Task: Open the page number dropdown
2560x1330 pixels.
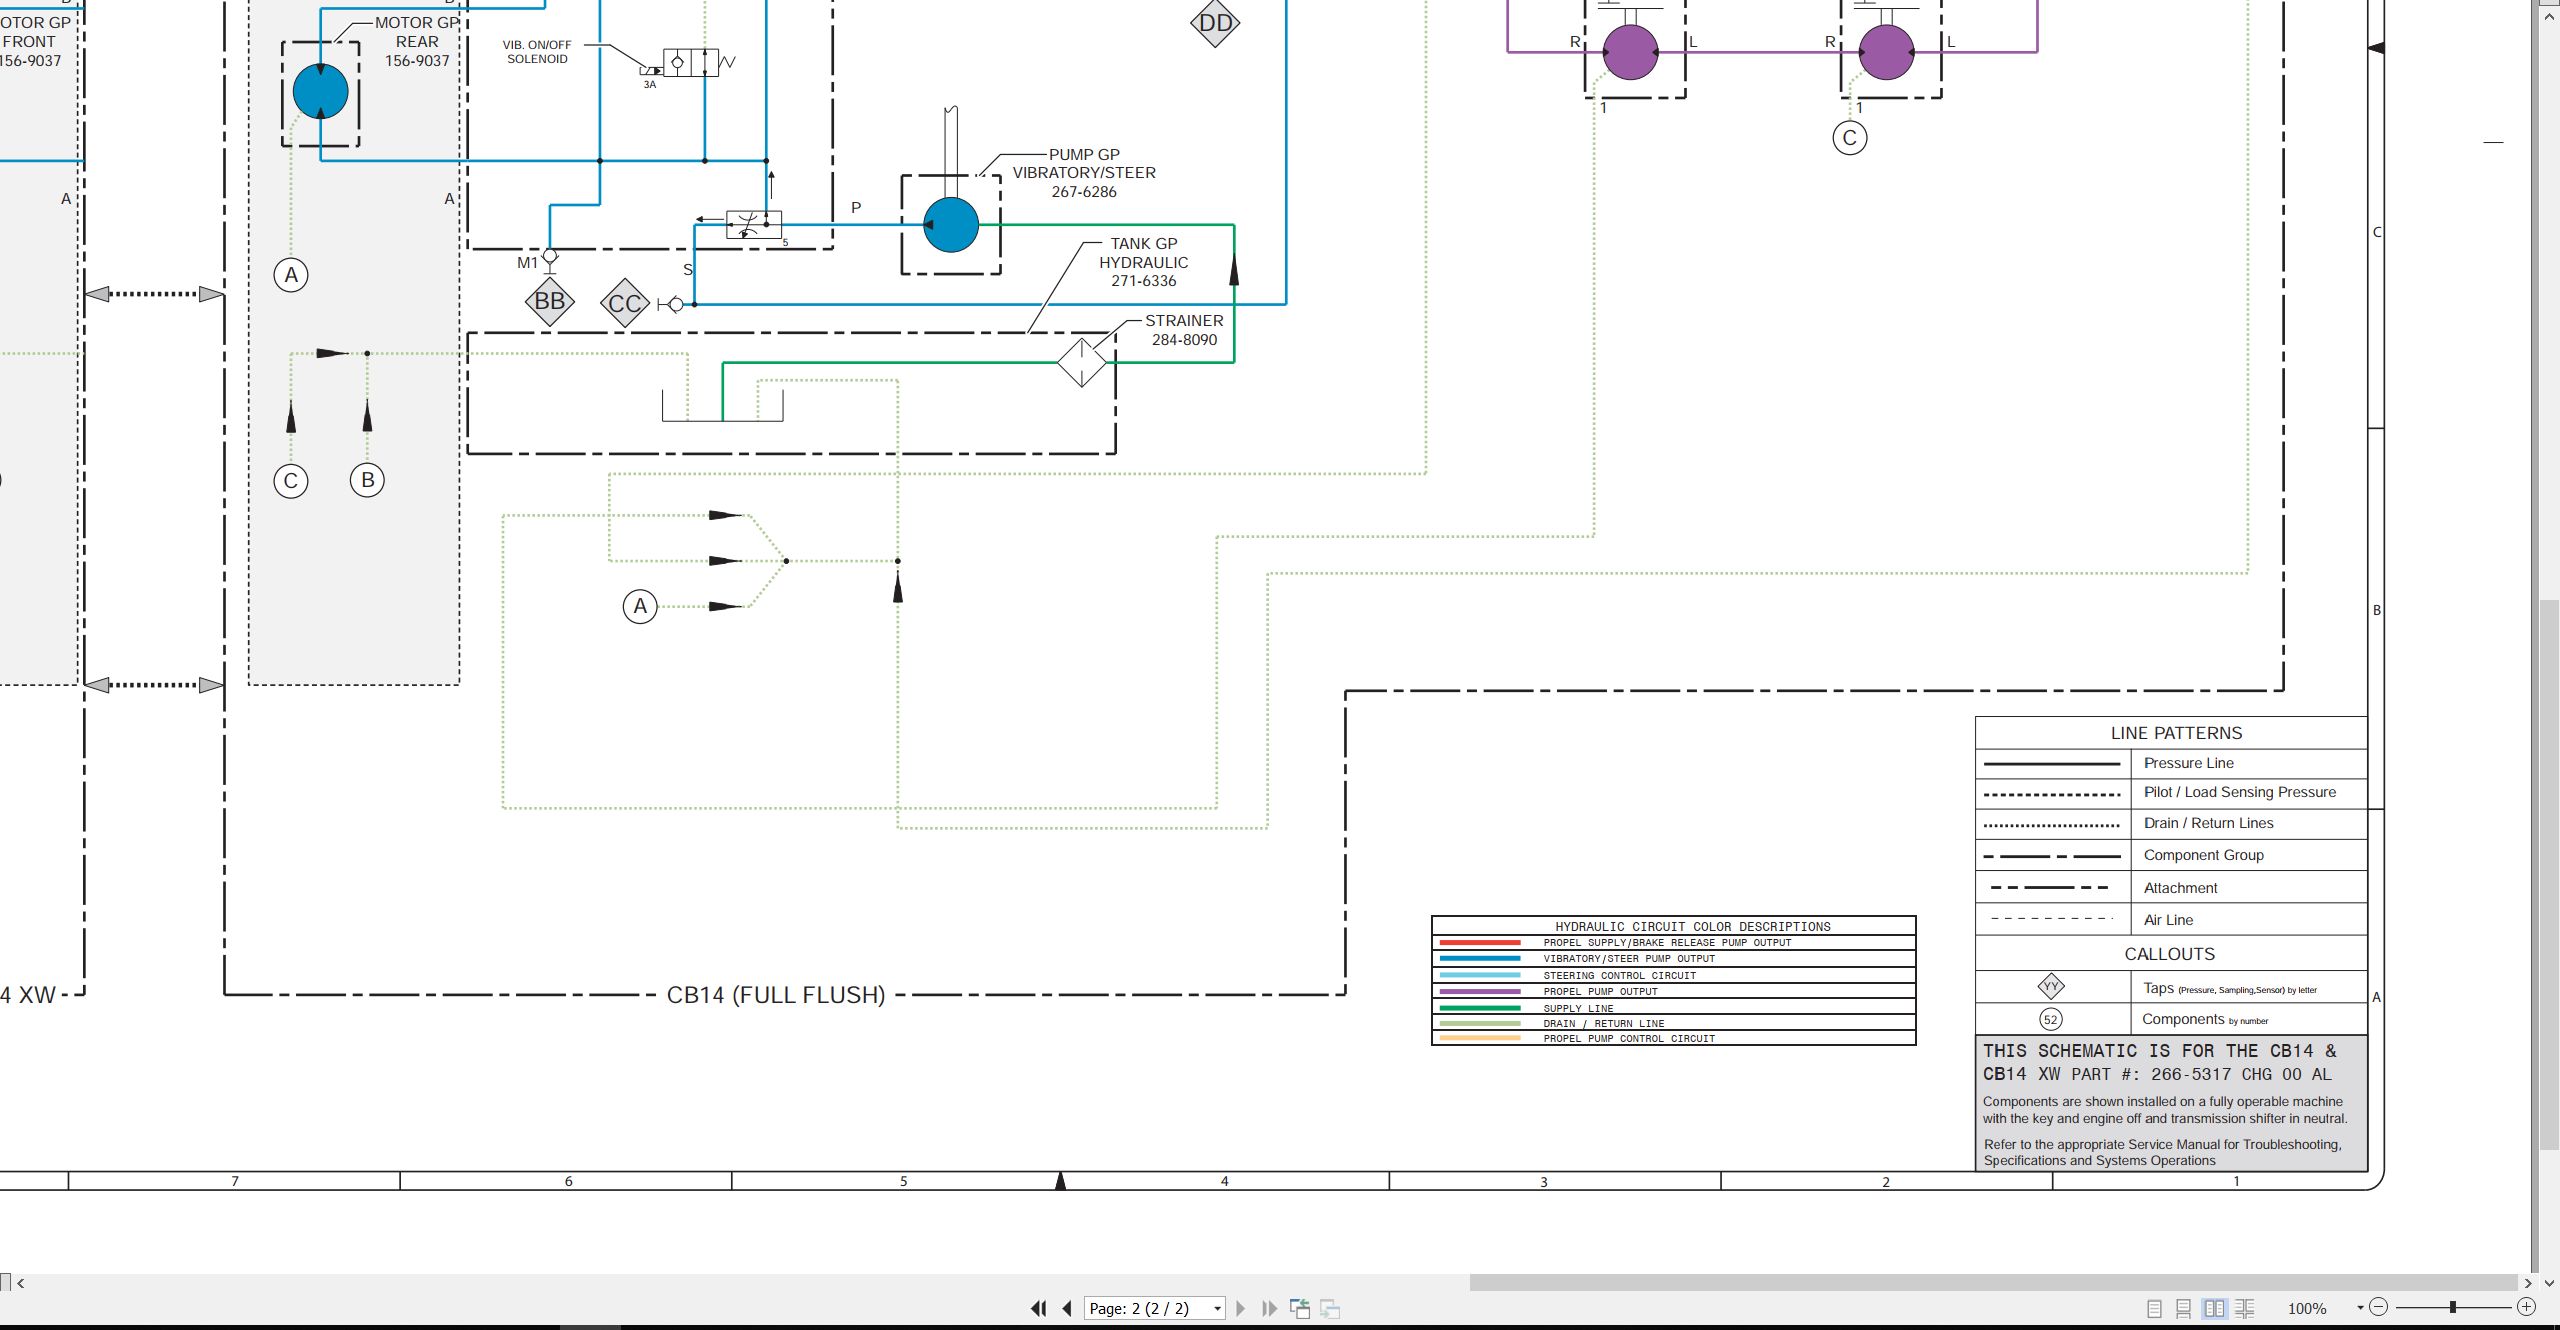Action: [1217, 1309]
